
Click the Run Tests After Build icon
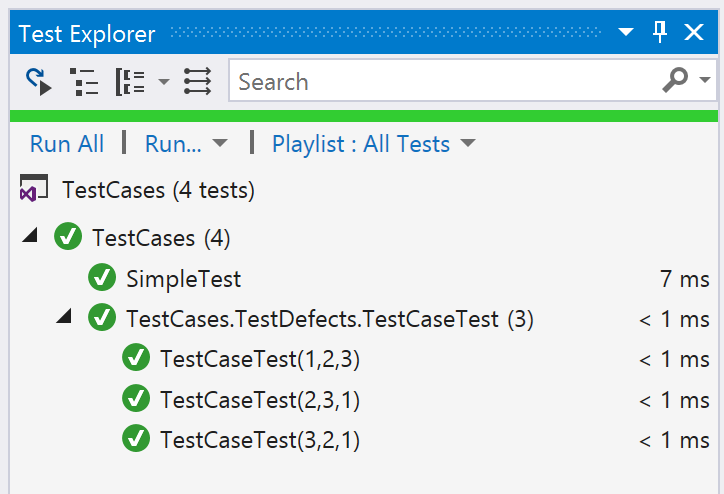pyautogui.click(x=38, y=82)
